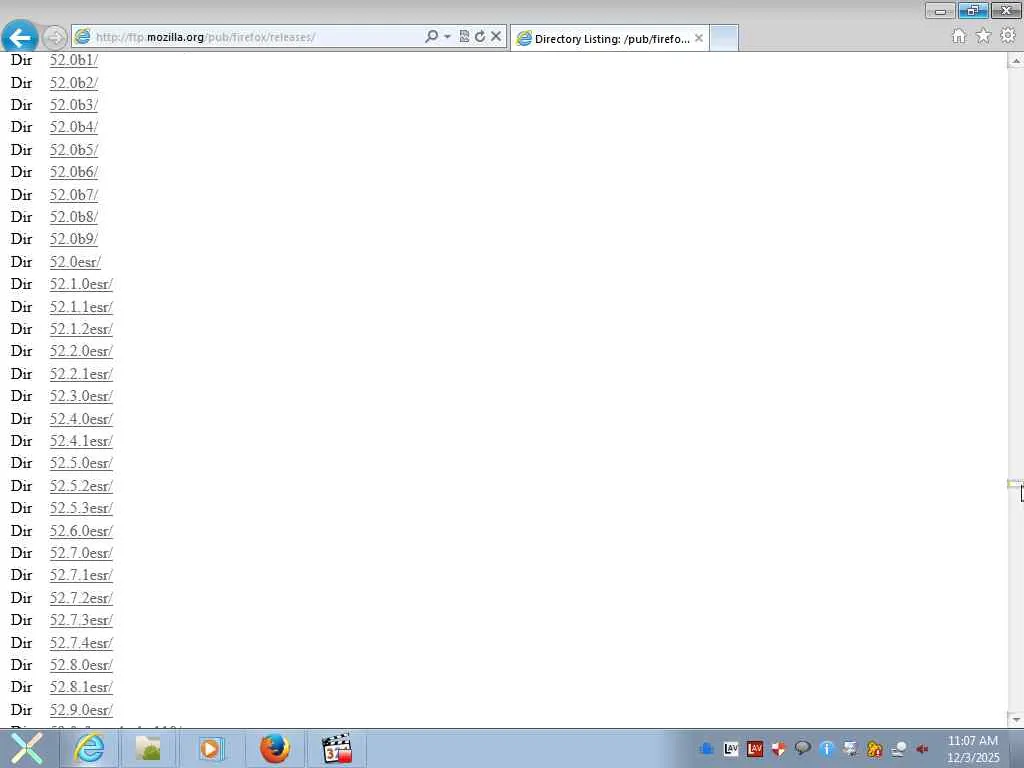
Task: Open the 52.8.0esr/ directory link
Action: click(81, 665)
